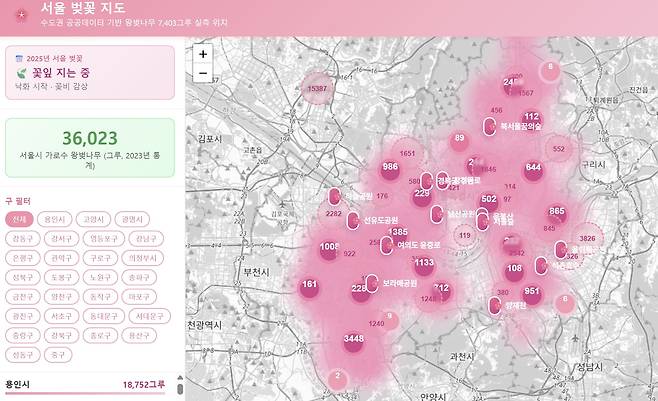Screen dimensions: 658x401
Task: Filter by 동작구 district chip
Action: coord(100,297)
